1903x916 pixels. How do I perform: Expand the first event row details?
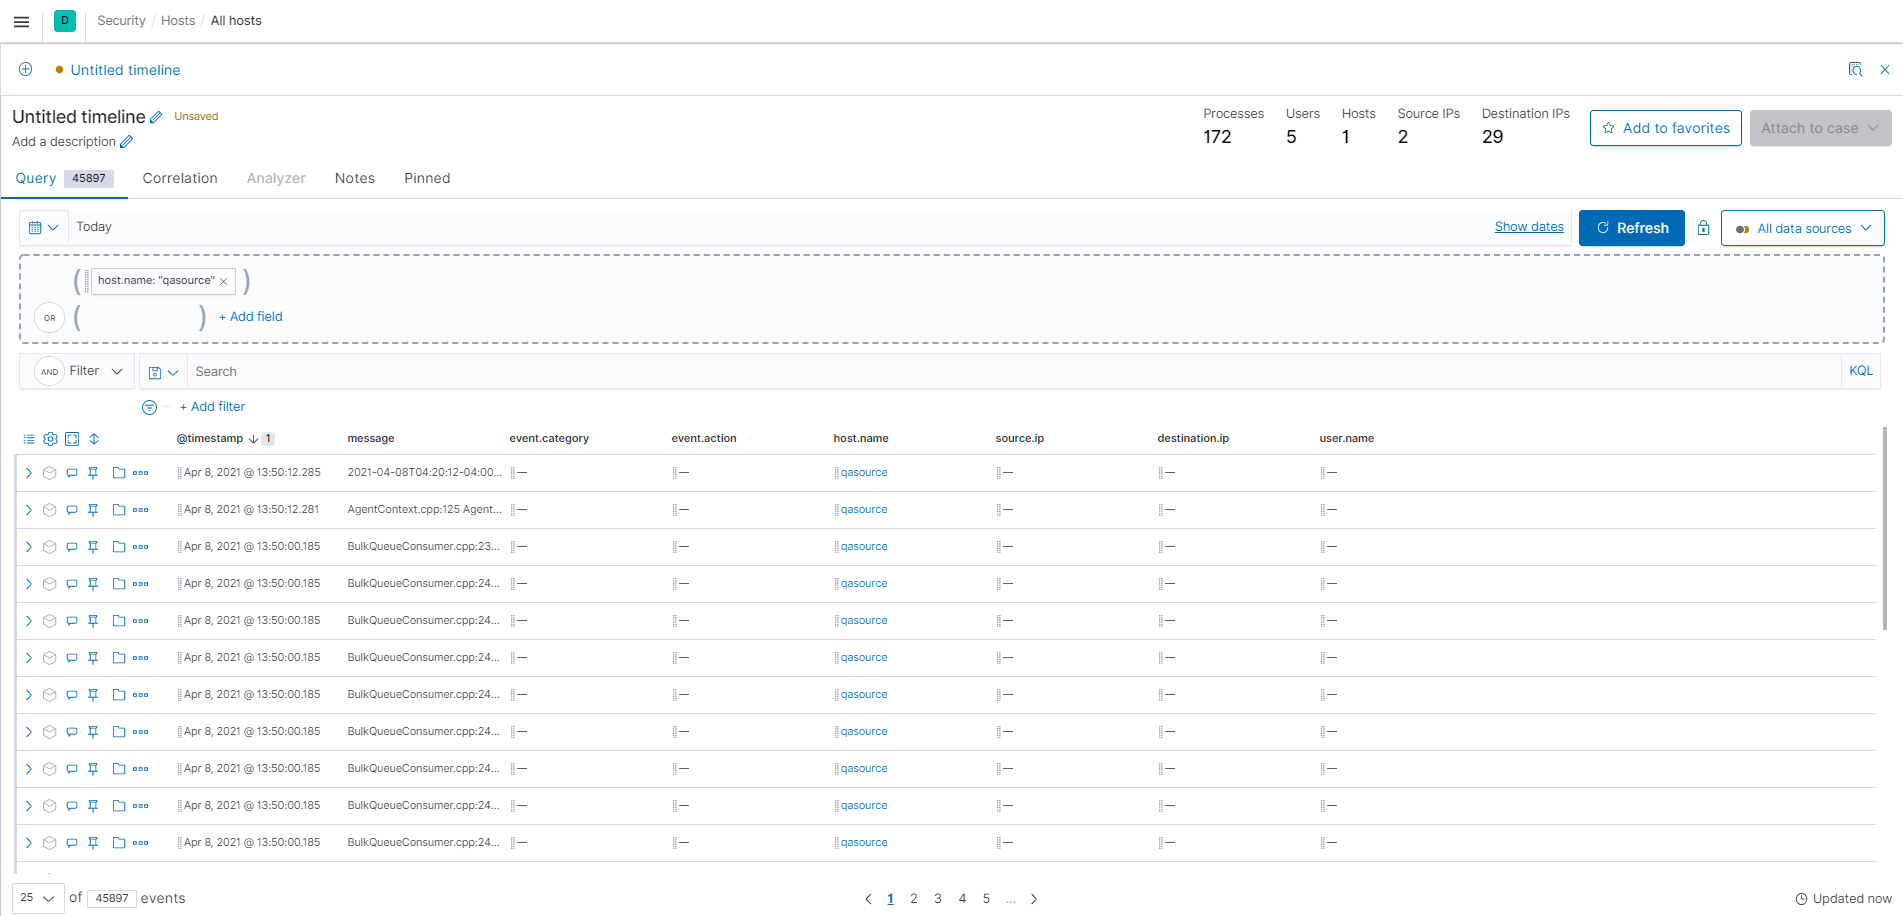[x=28, y=472]
